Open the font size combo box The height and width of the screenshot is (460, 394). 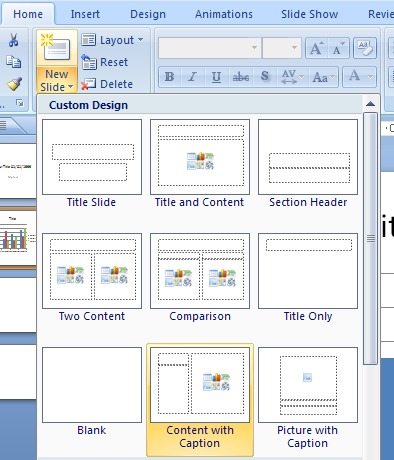(282, 48)
